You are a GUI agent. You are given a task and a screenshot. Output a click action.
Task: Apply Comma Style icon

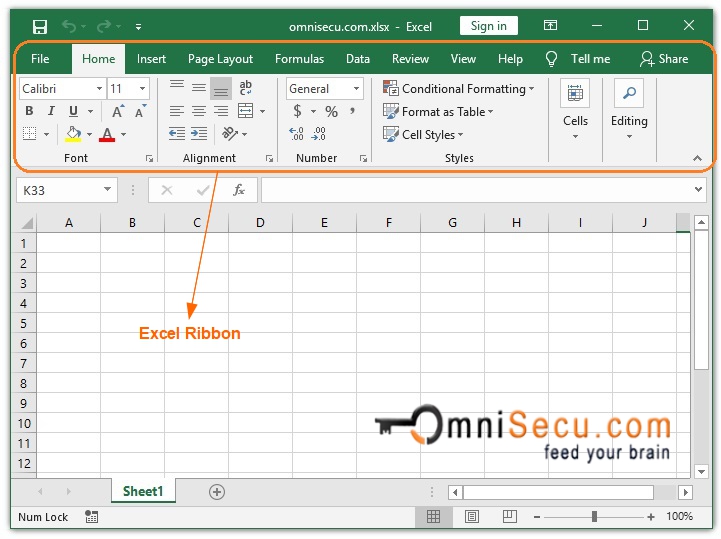click(x=353, y=111)
